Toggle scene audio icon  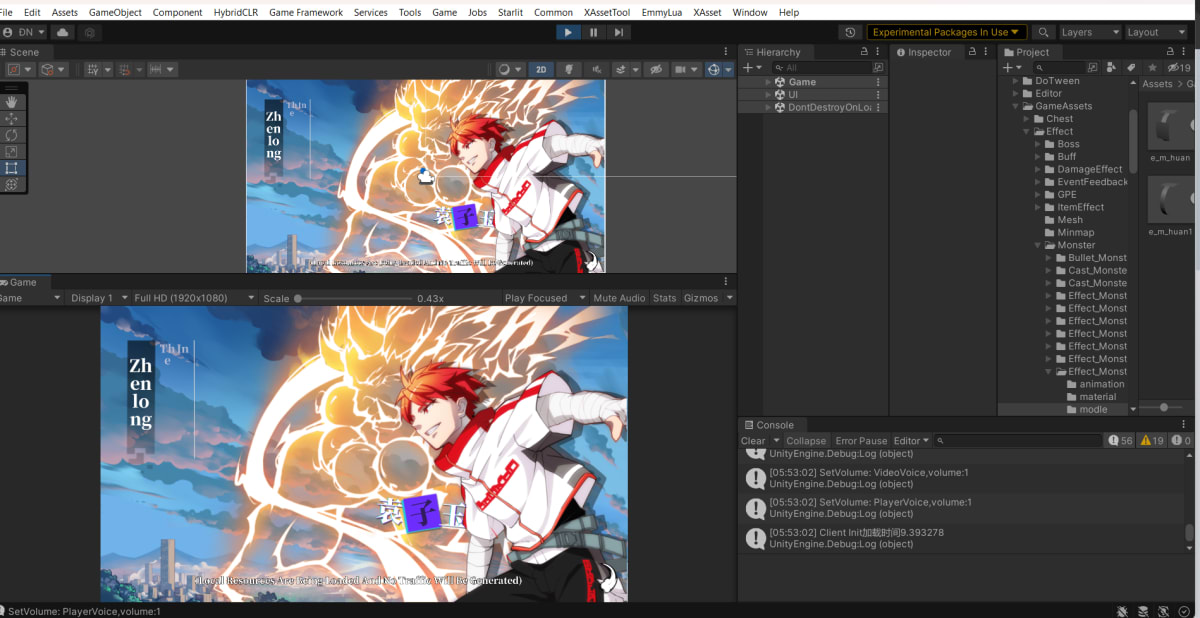597,69
